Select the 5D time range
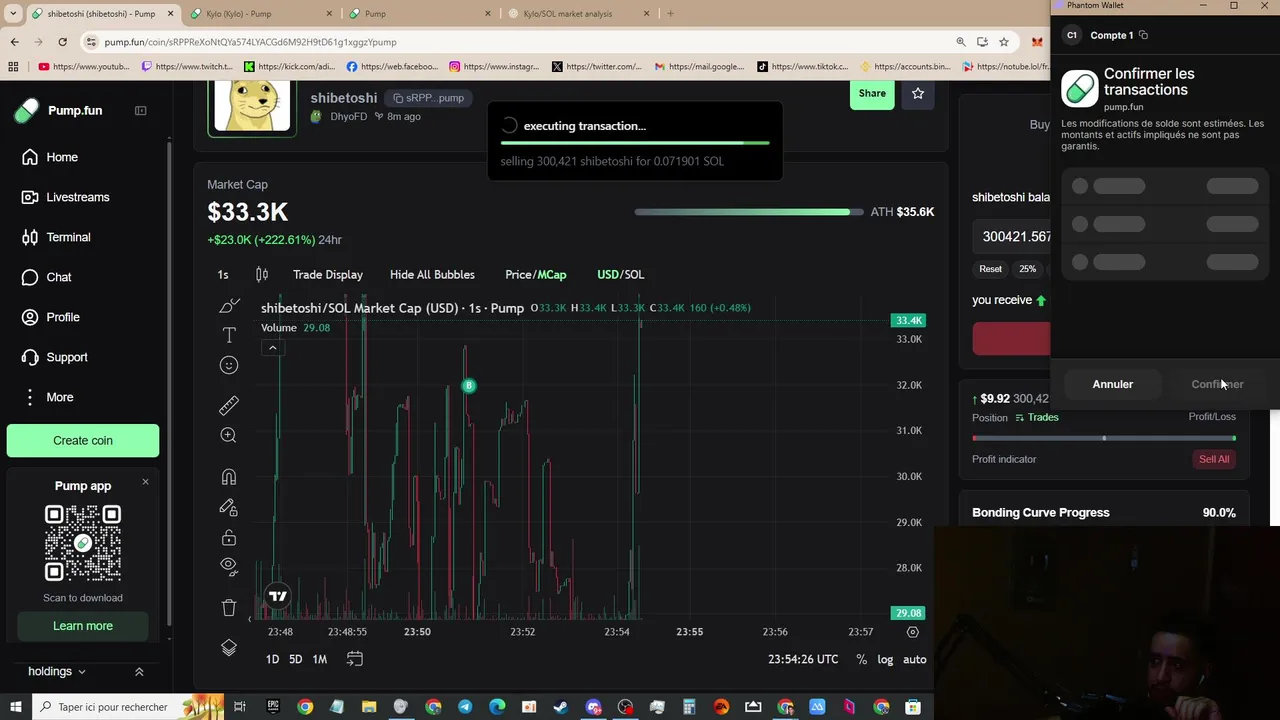Viewport: 1280px width, 720px height. coord(295,659)
